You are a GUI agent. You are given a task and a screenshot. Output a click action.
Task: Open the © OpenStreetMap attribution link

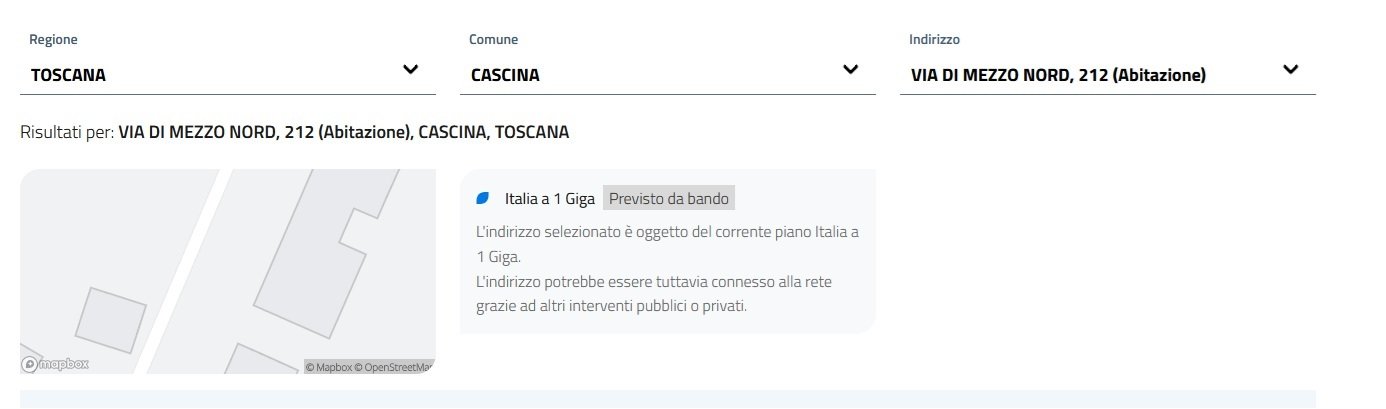398,367
